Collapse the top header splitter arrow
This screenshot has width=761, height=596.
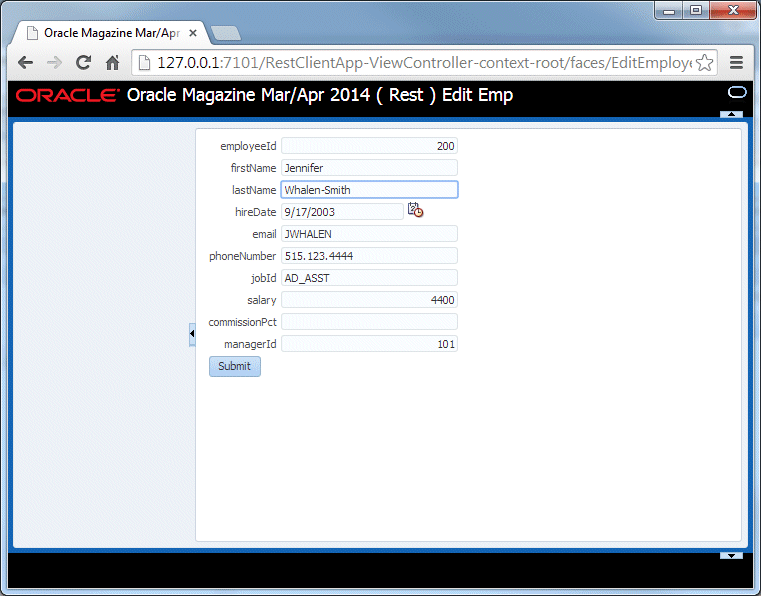tap(731, 115)
